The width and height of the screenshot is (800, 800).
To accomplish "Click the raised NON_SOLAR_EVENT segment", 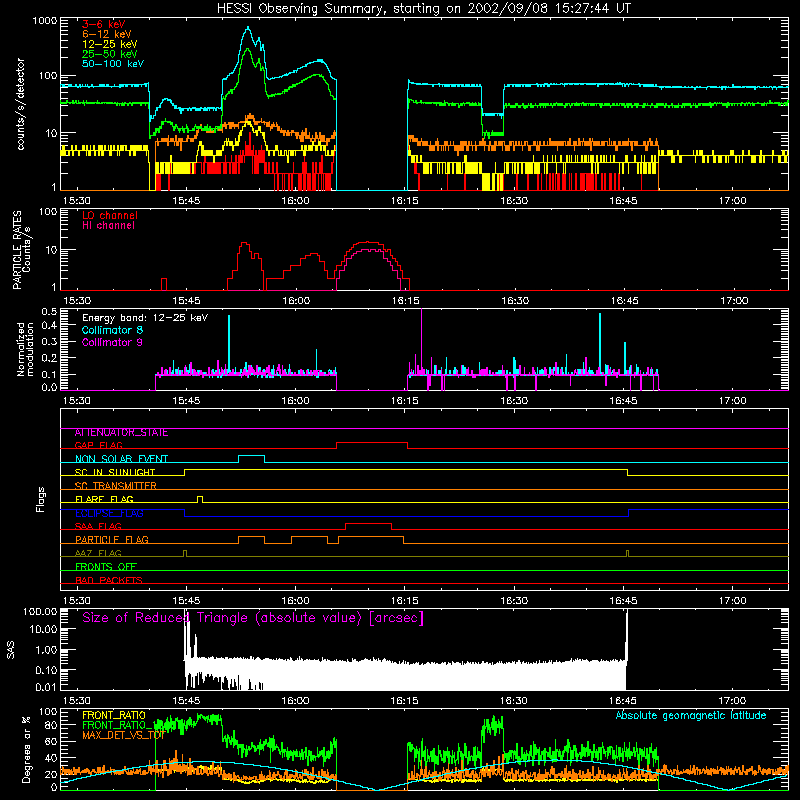I will point(252,455).
